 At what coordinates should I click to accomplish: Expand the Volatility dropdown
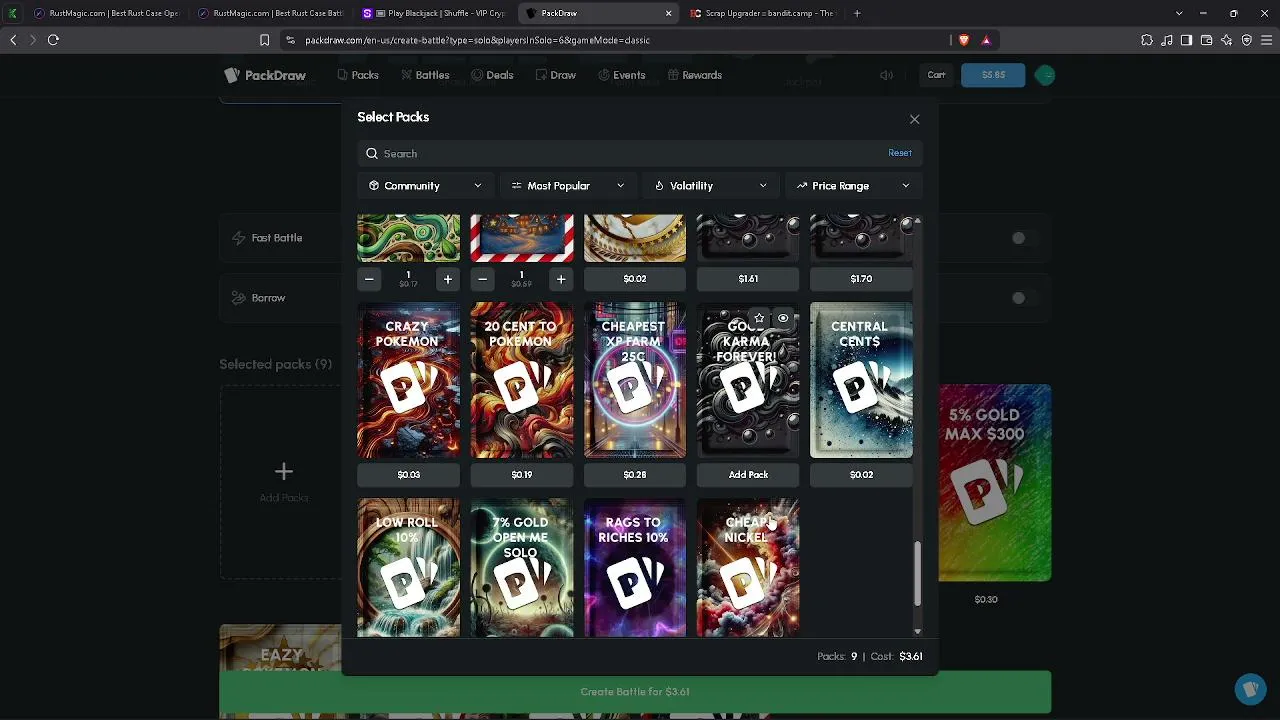click(710, 186)
